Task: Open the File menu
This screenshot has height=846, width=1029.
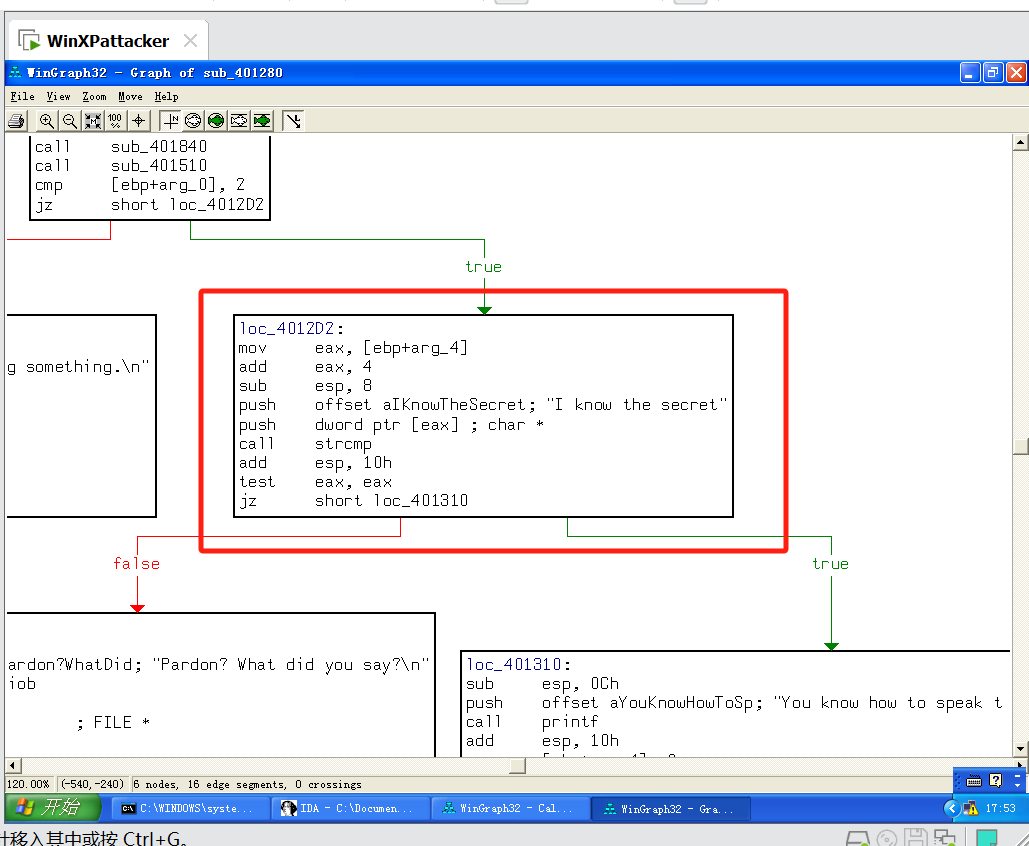Action: pos(22,96)
